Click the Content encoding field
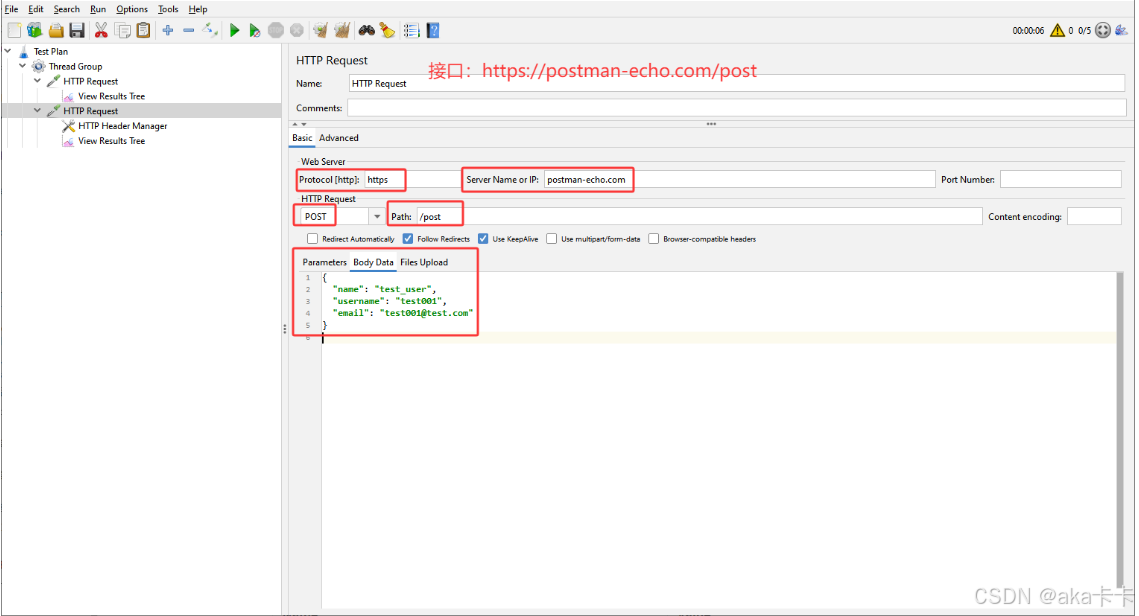The image size is (1139, 616). tap(1094, 216)
